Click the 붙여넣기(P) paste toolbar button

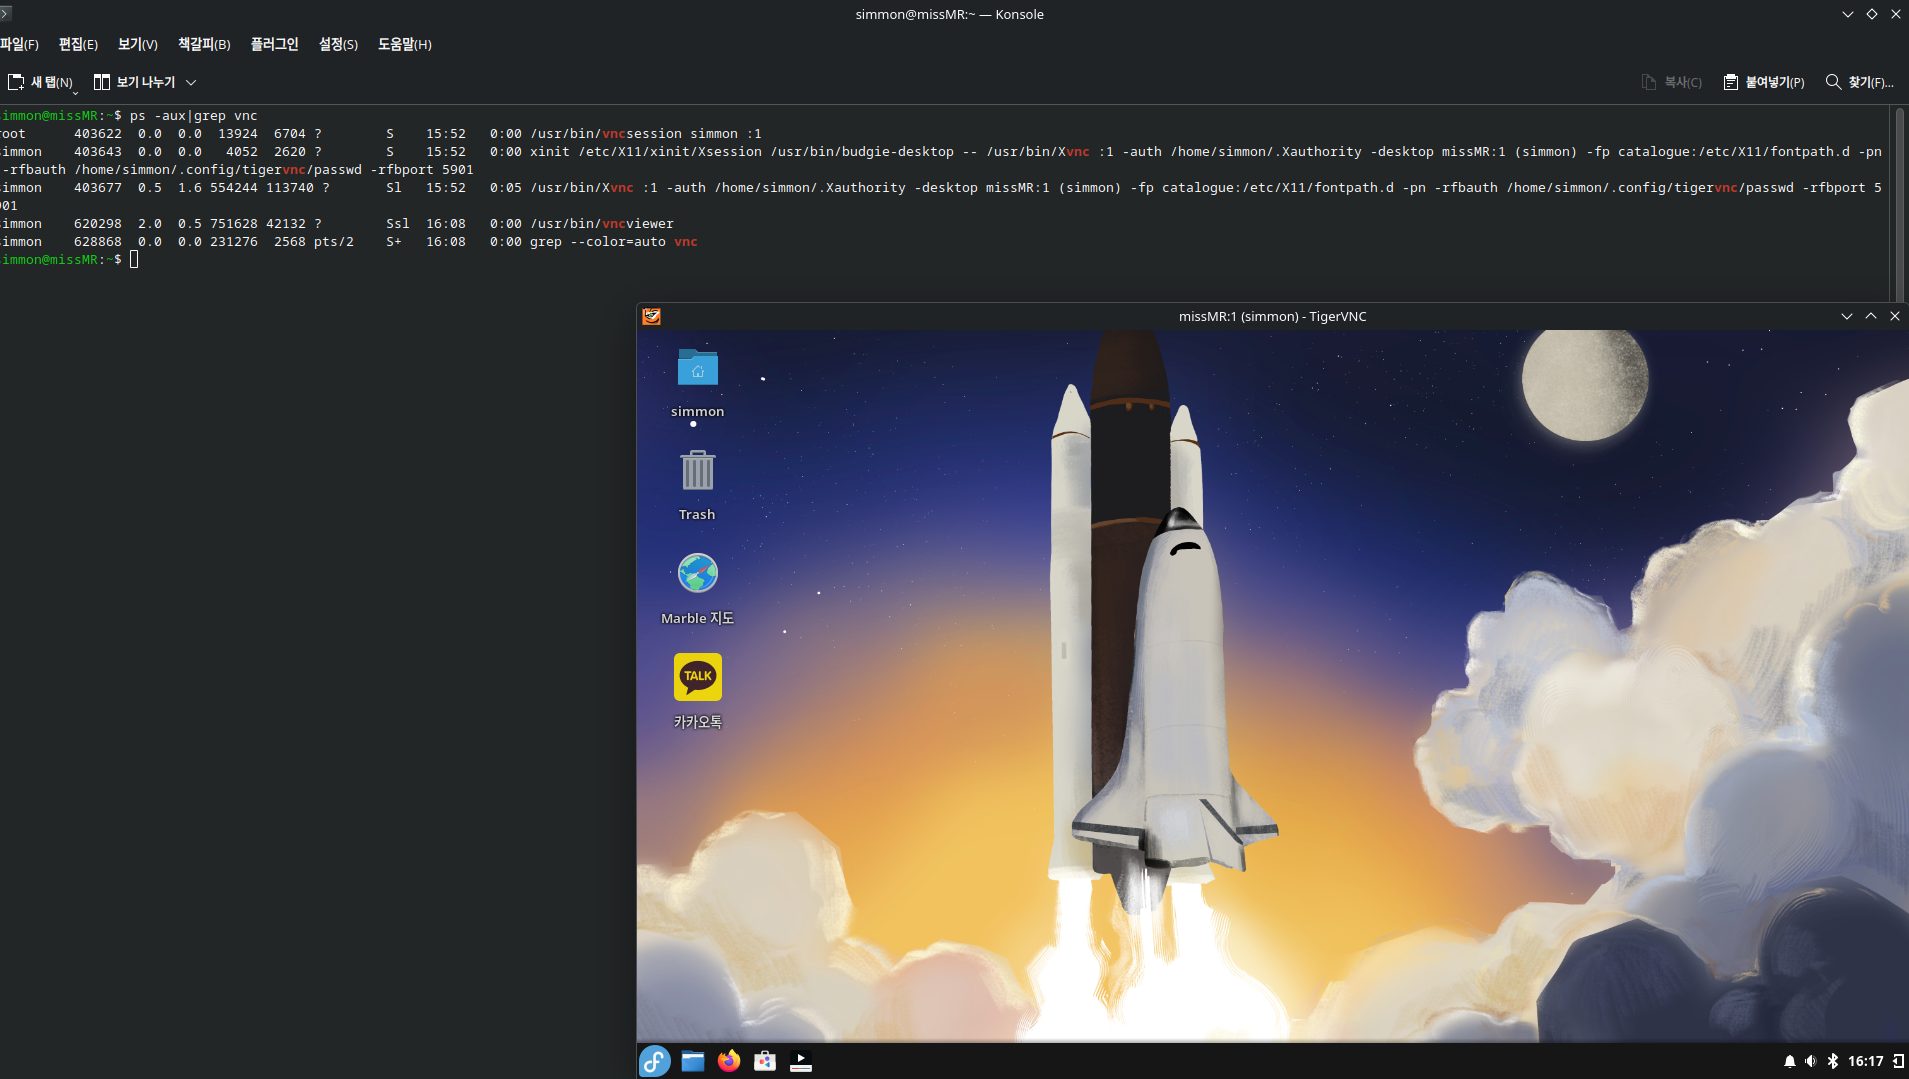pos(1764,82)
